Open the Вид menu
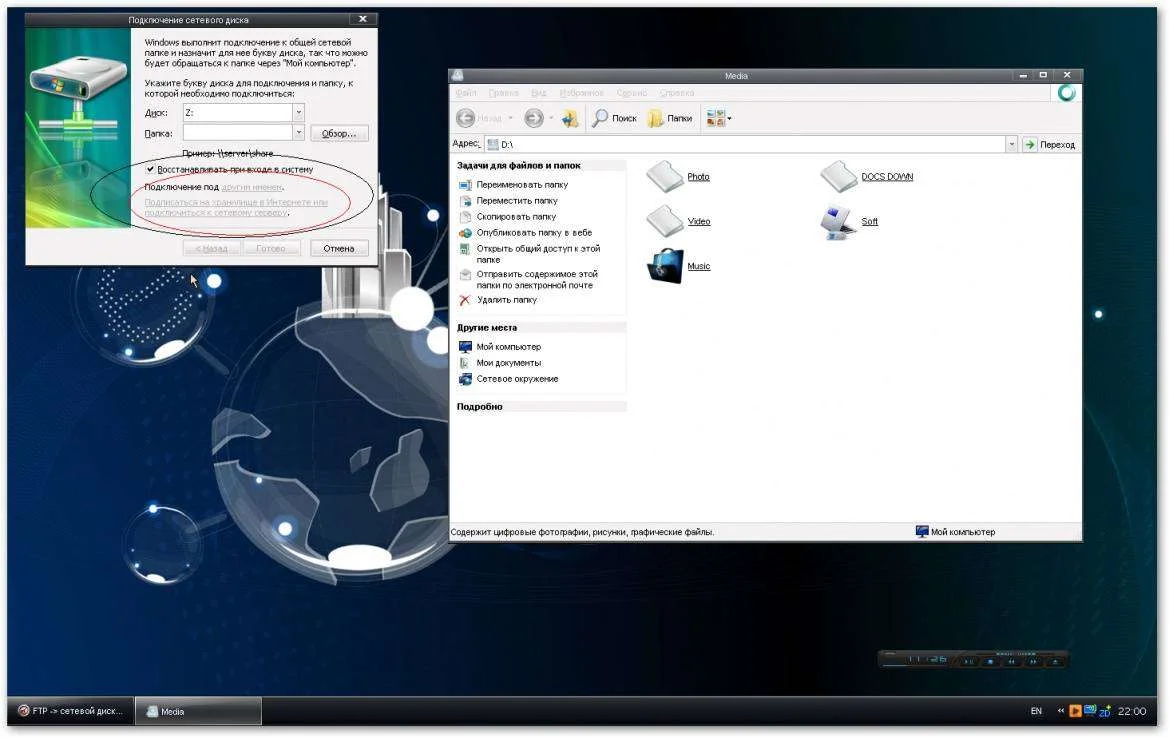 click(538, 93)
